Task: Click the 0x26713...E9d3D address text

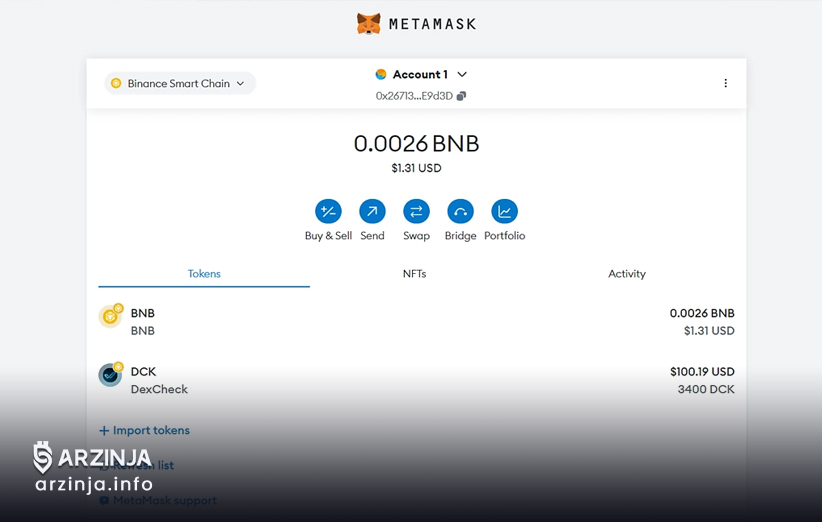Action: tap(414, 96)
